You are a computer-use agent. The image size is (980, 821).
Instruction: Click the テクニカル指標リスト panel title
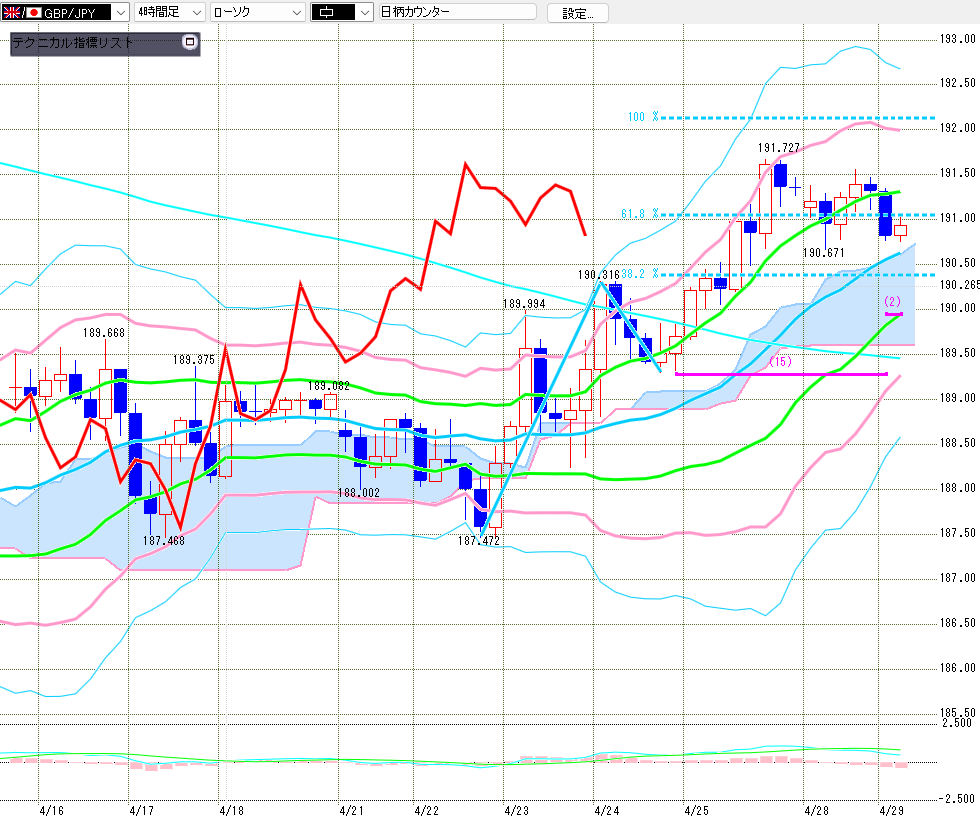(x=73, y=42)
